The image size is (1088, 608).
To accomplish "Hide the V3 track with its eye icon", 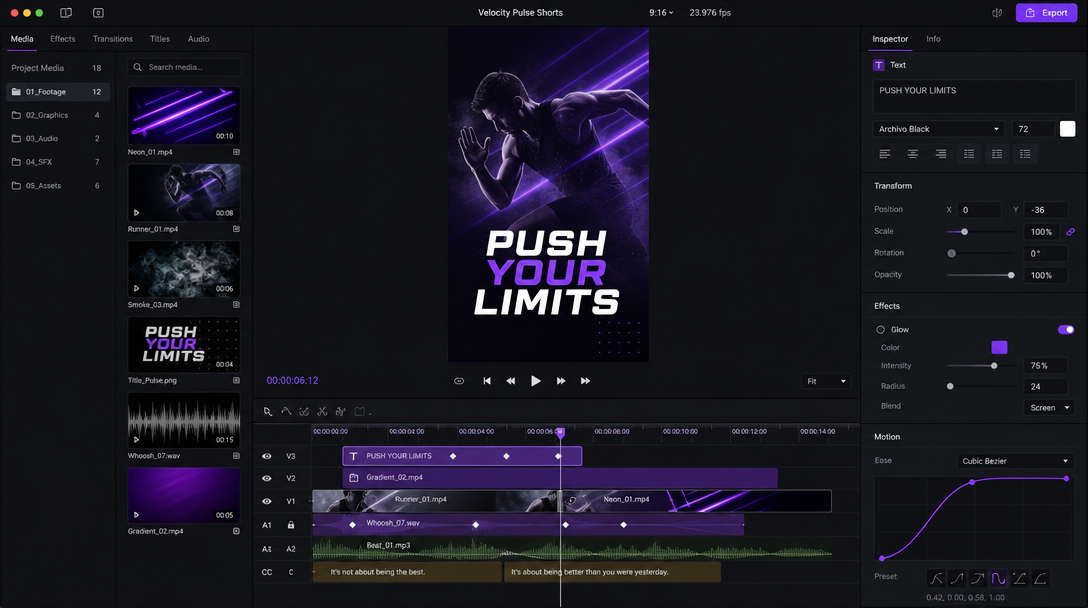I will pyautogui.click(x=266, y=456).
